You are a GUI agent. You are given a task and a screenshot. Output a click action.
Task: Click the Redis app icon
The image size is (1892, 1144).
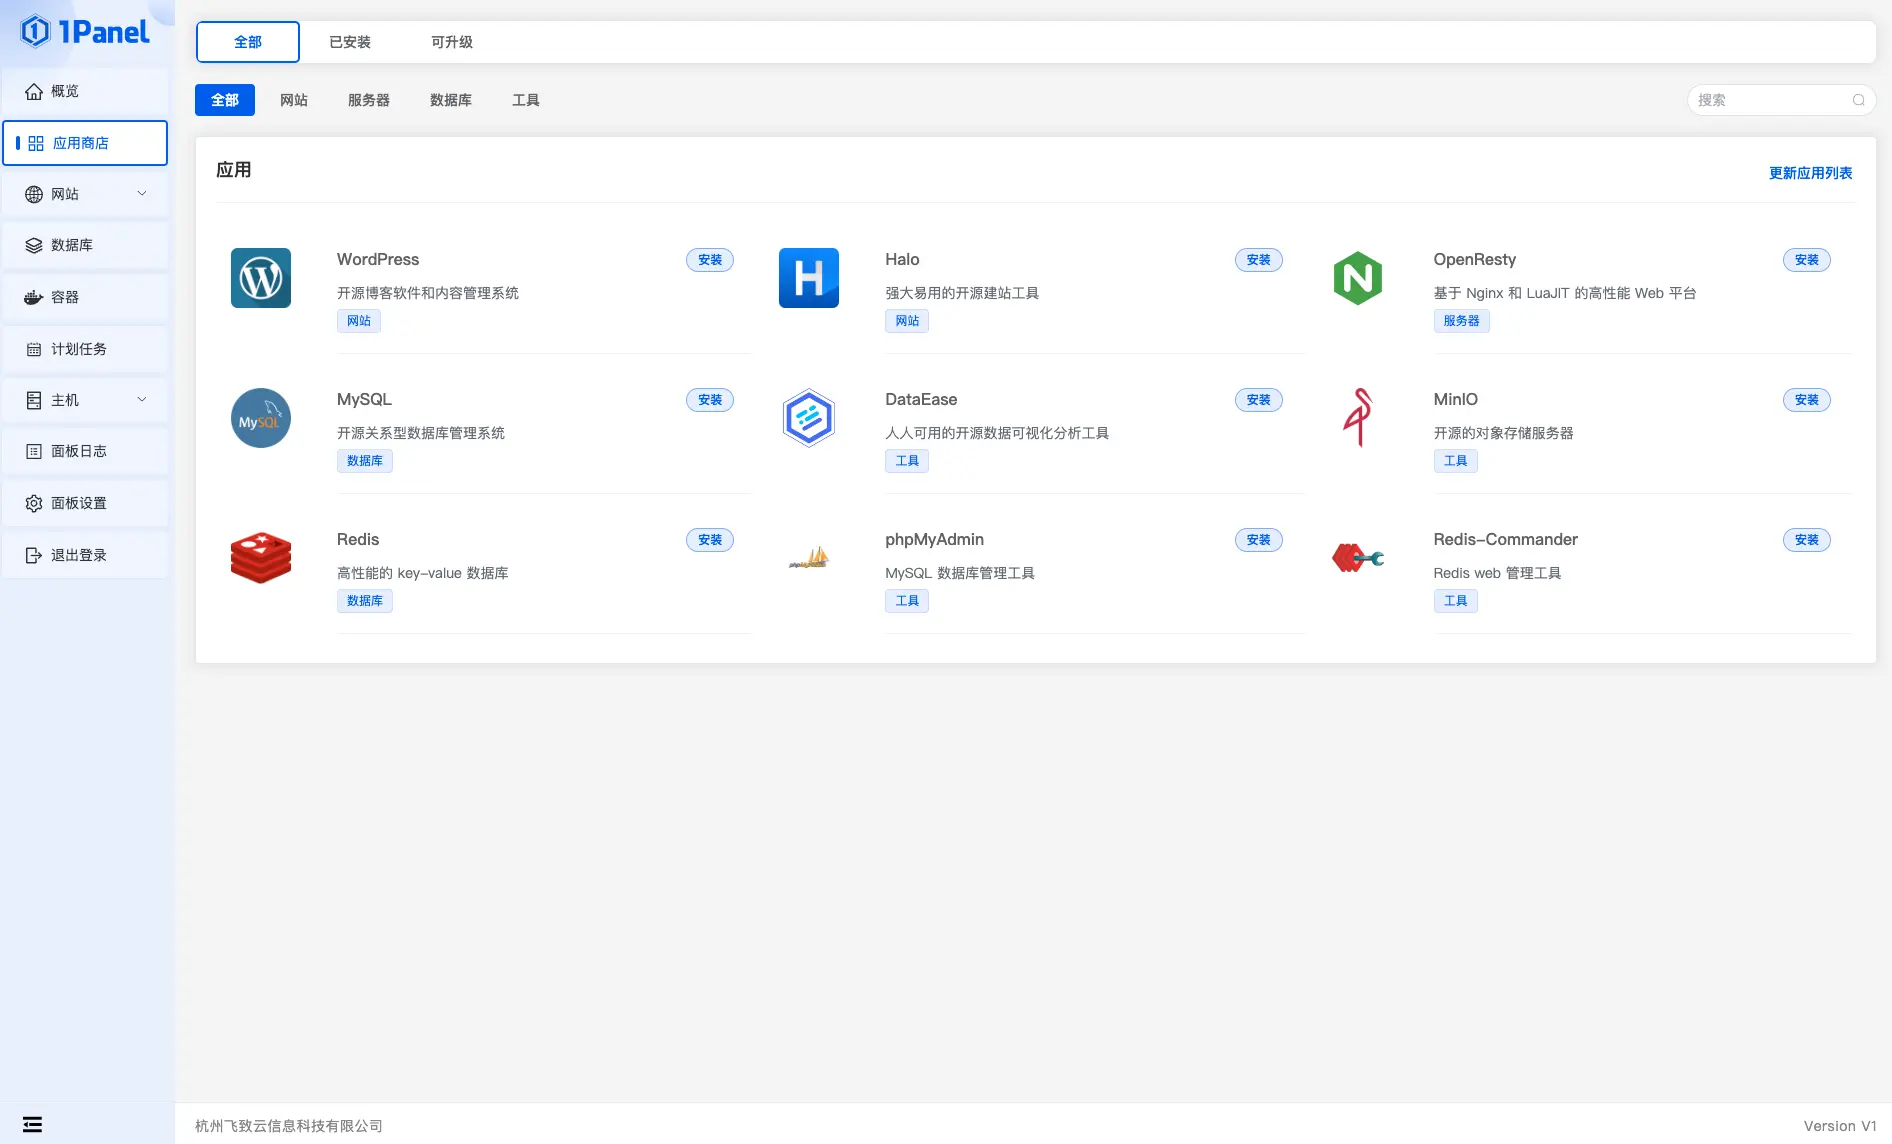point(261,557)
